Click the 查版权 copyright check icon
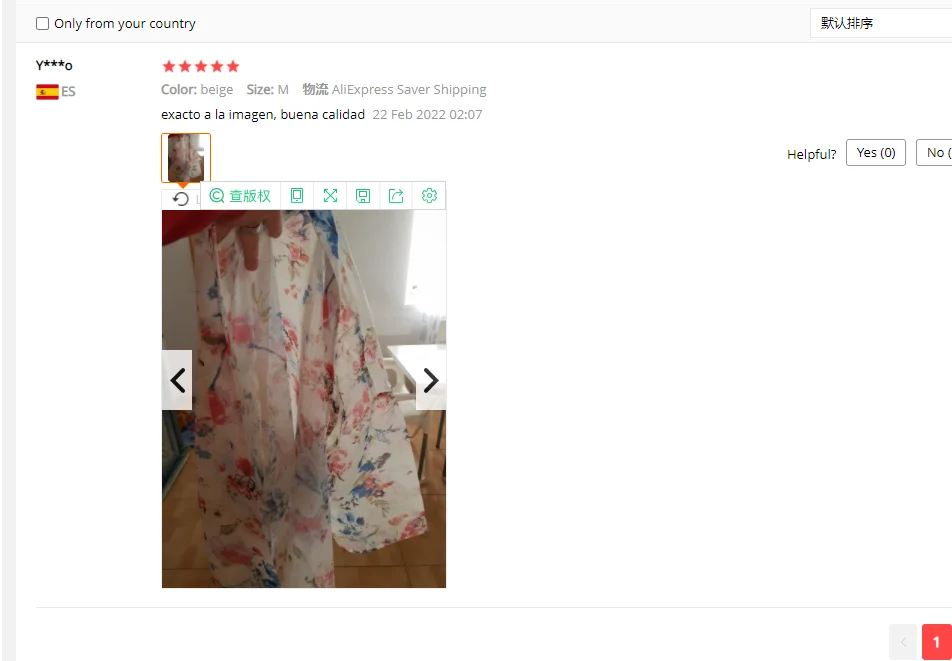952x661 pixels. tap(217, 195)
